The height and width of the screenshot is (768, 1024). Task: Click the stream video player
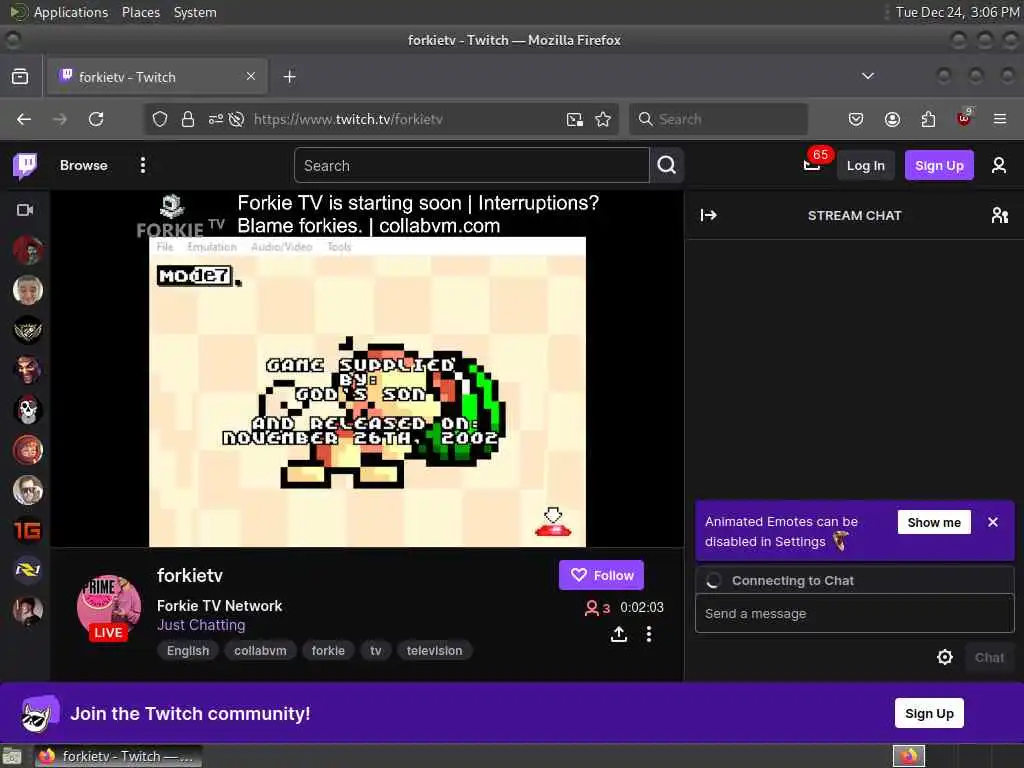coord(367,369)
